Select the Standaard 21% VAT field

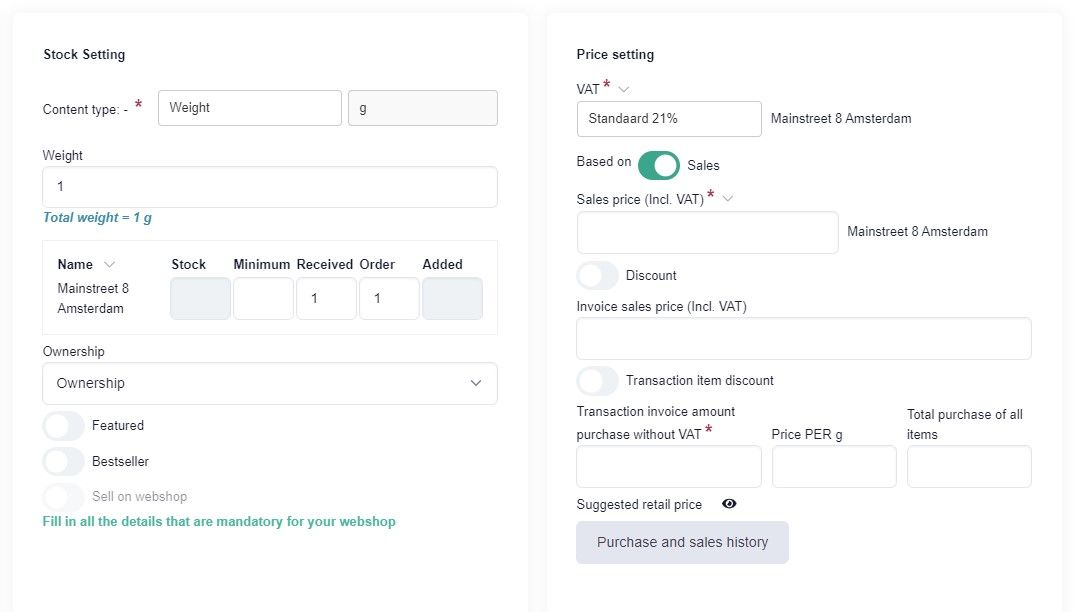click(669, 118)
